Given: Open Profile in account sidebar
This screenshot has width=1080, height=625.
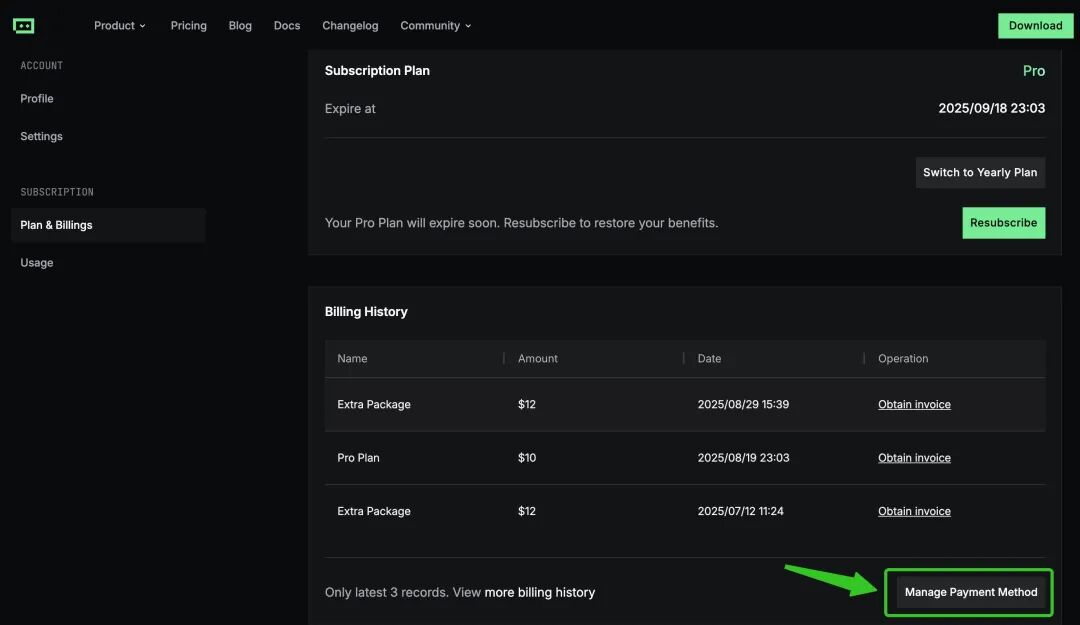Looking at the screenshot, I should [x=37, y=99].
